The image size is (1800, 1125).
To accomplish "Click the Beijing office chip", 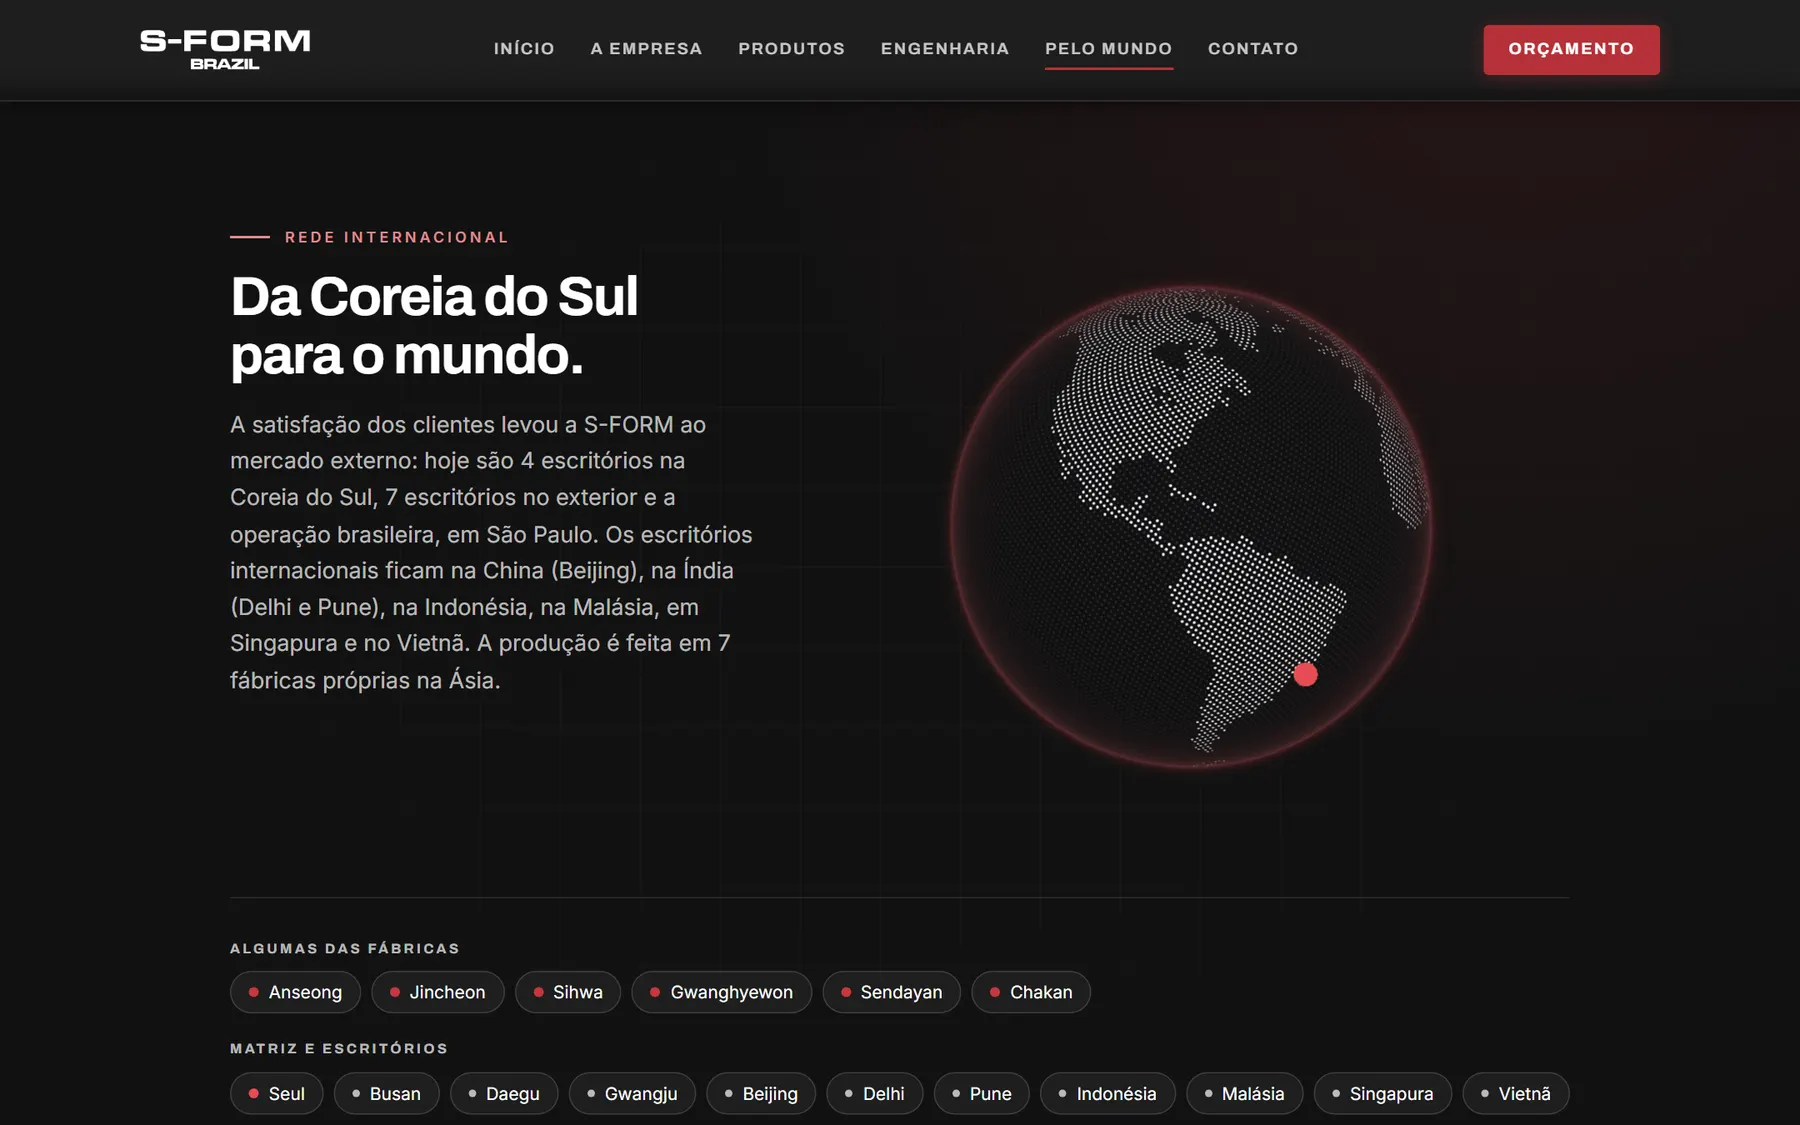I will pyautogui.click(x=761, y=1094).
